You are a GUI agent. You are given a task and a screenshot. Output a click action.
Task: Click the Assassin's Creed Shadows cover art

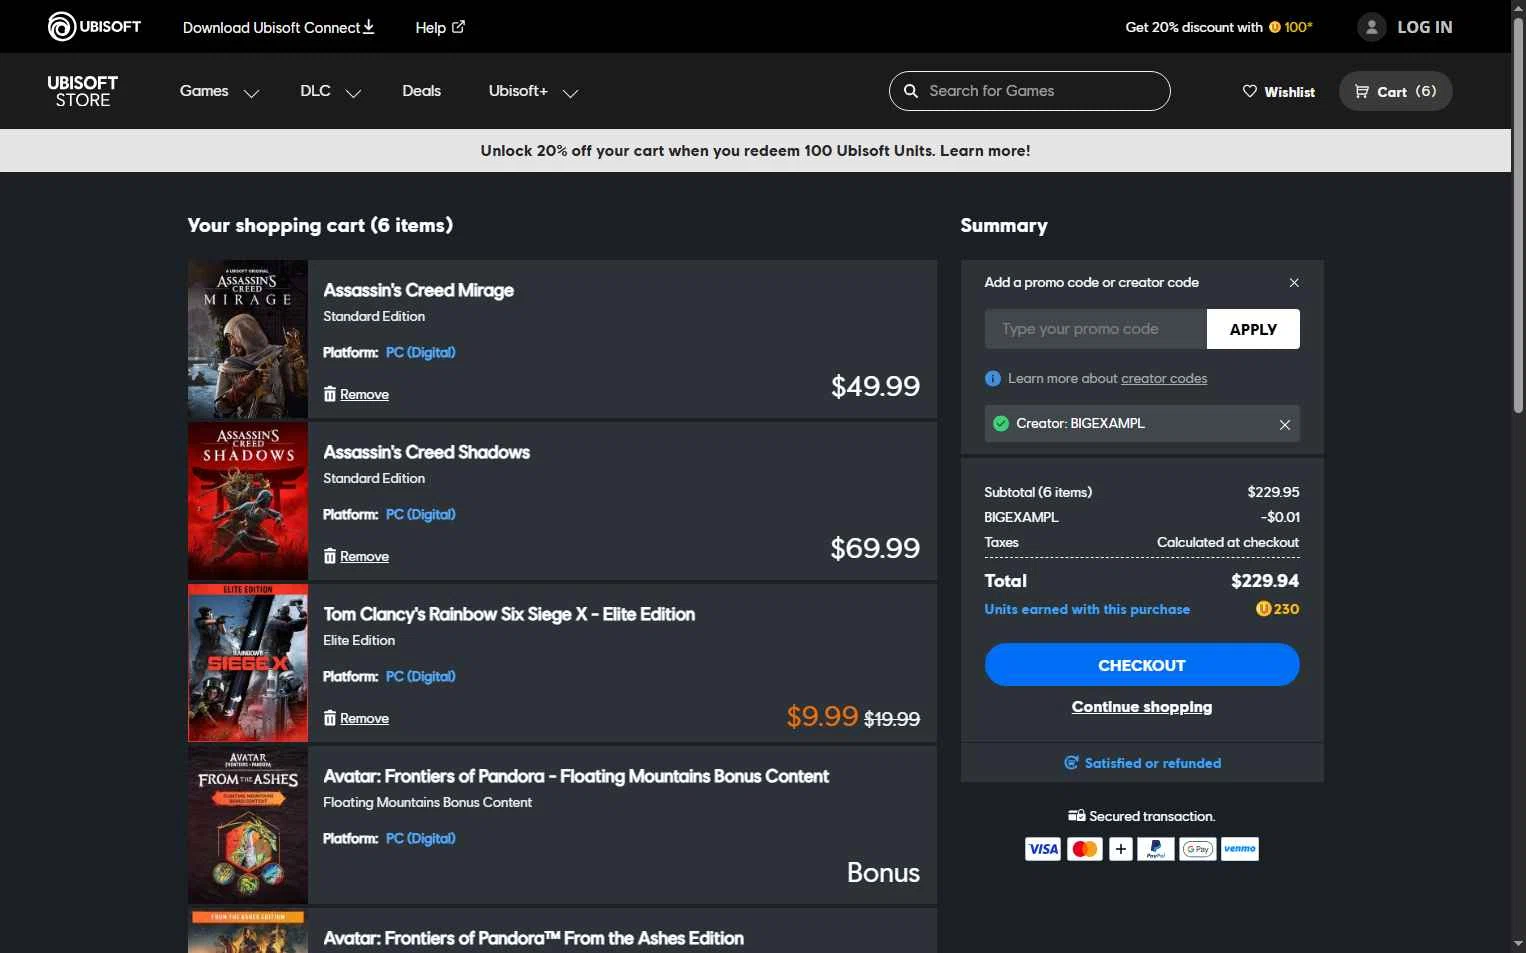pyautogui.click(x=248, y=501)
